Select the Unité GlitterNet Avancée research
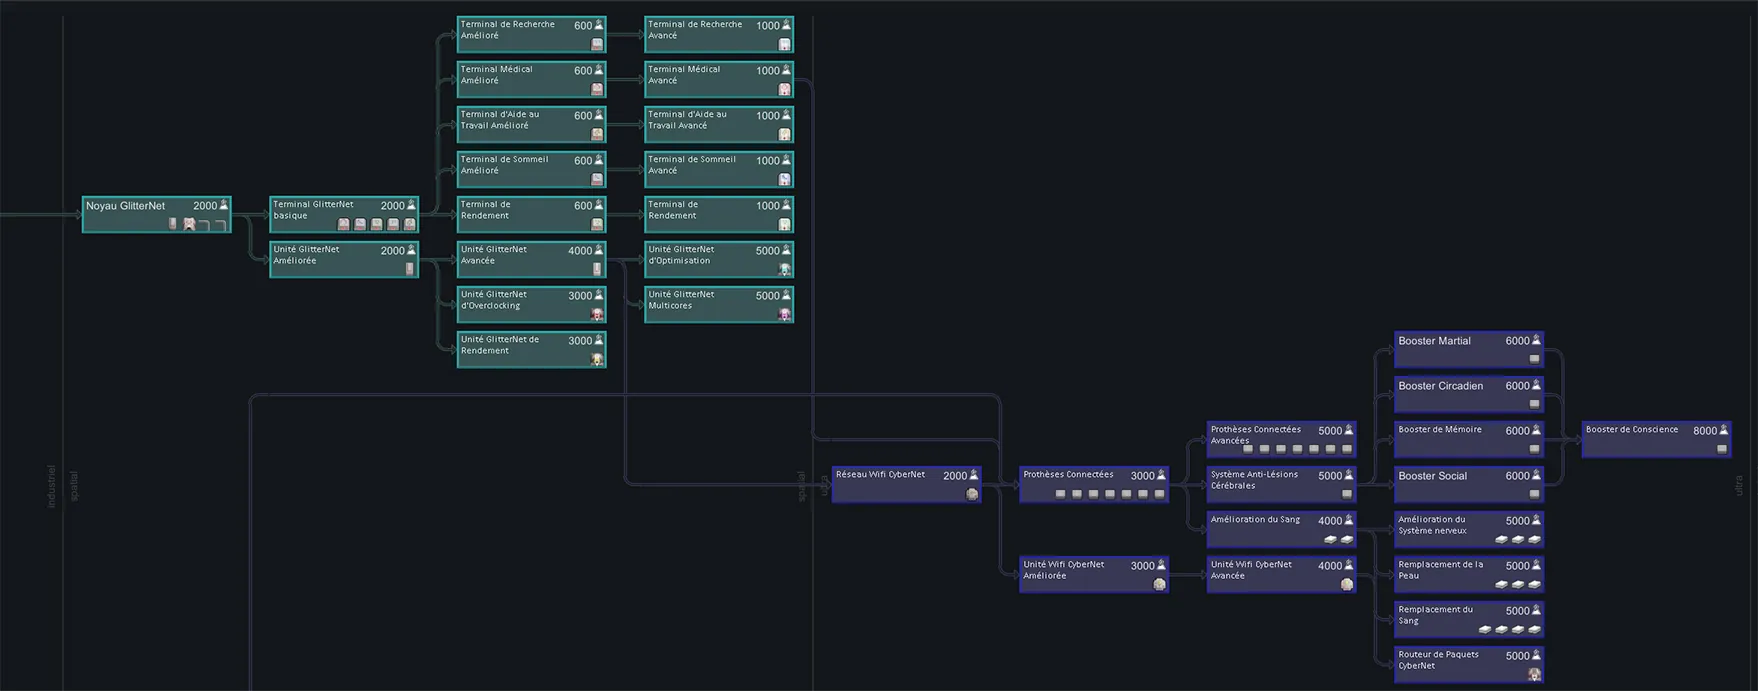The width and height of the screenshot is (1758, 691). click(531, 259)
